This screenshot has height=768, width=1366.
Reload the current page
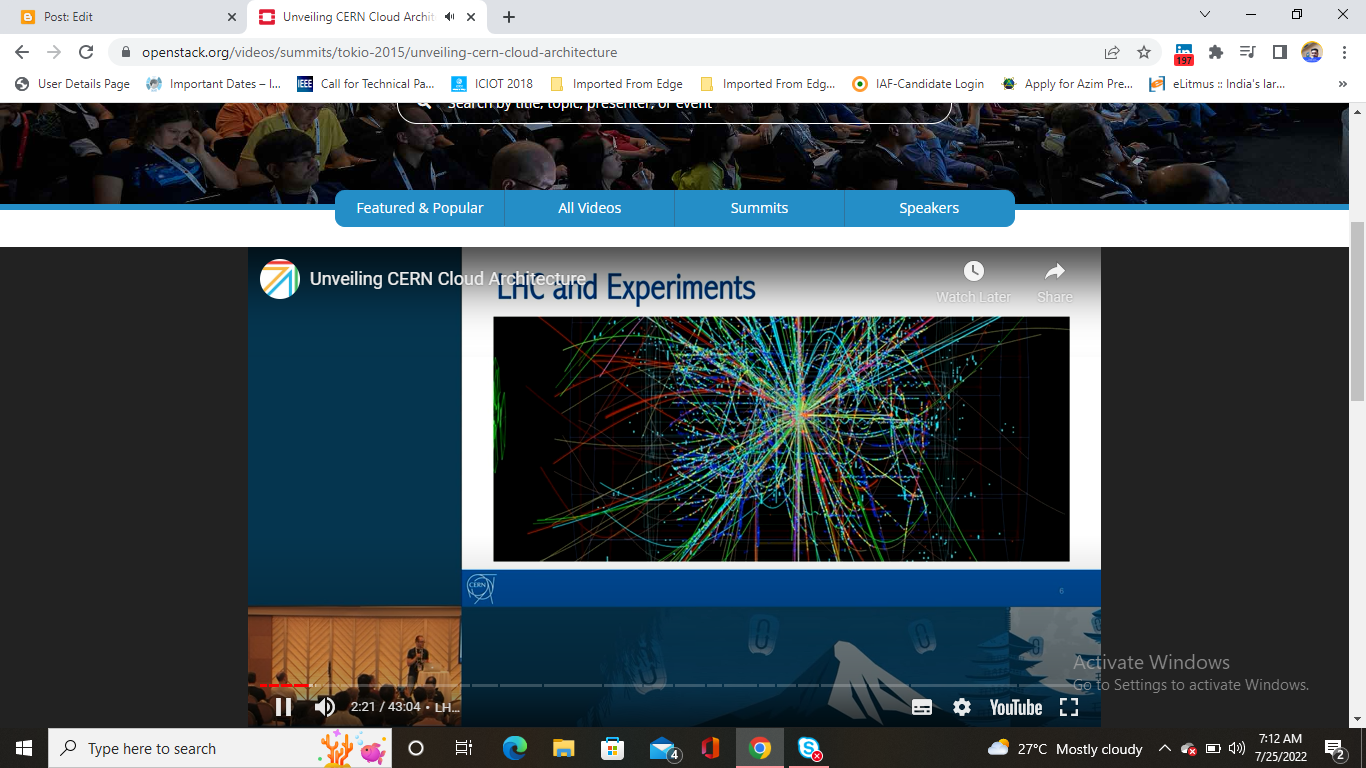coord(86,52)
